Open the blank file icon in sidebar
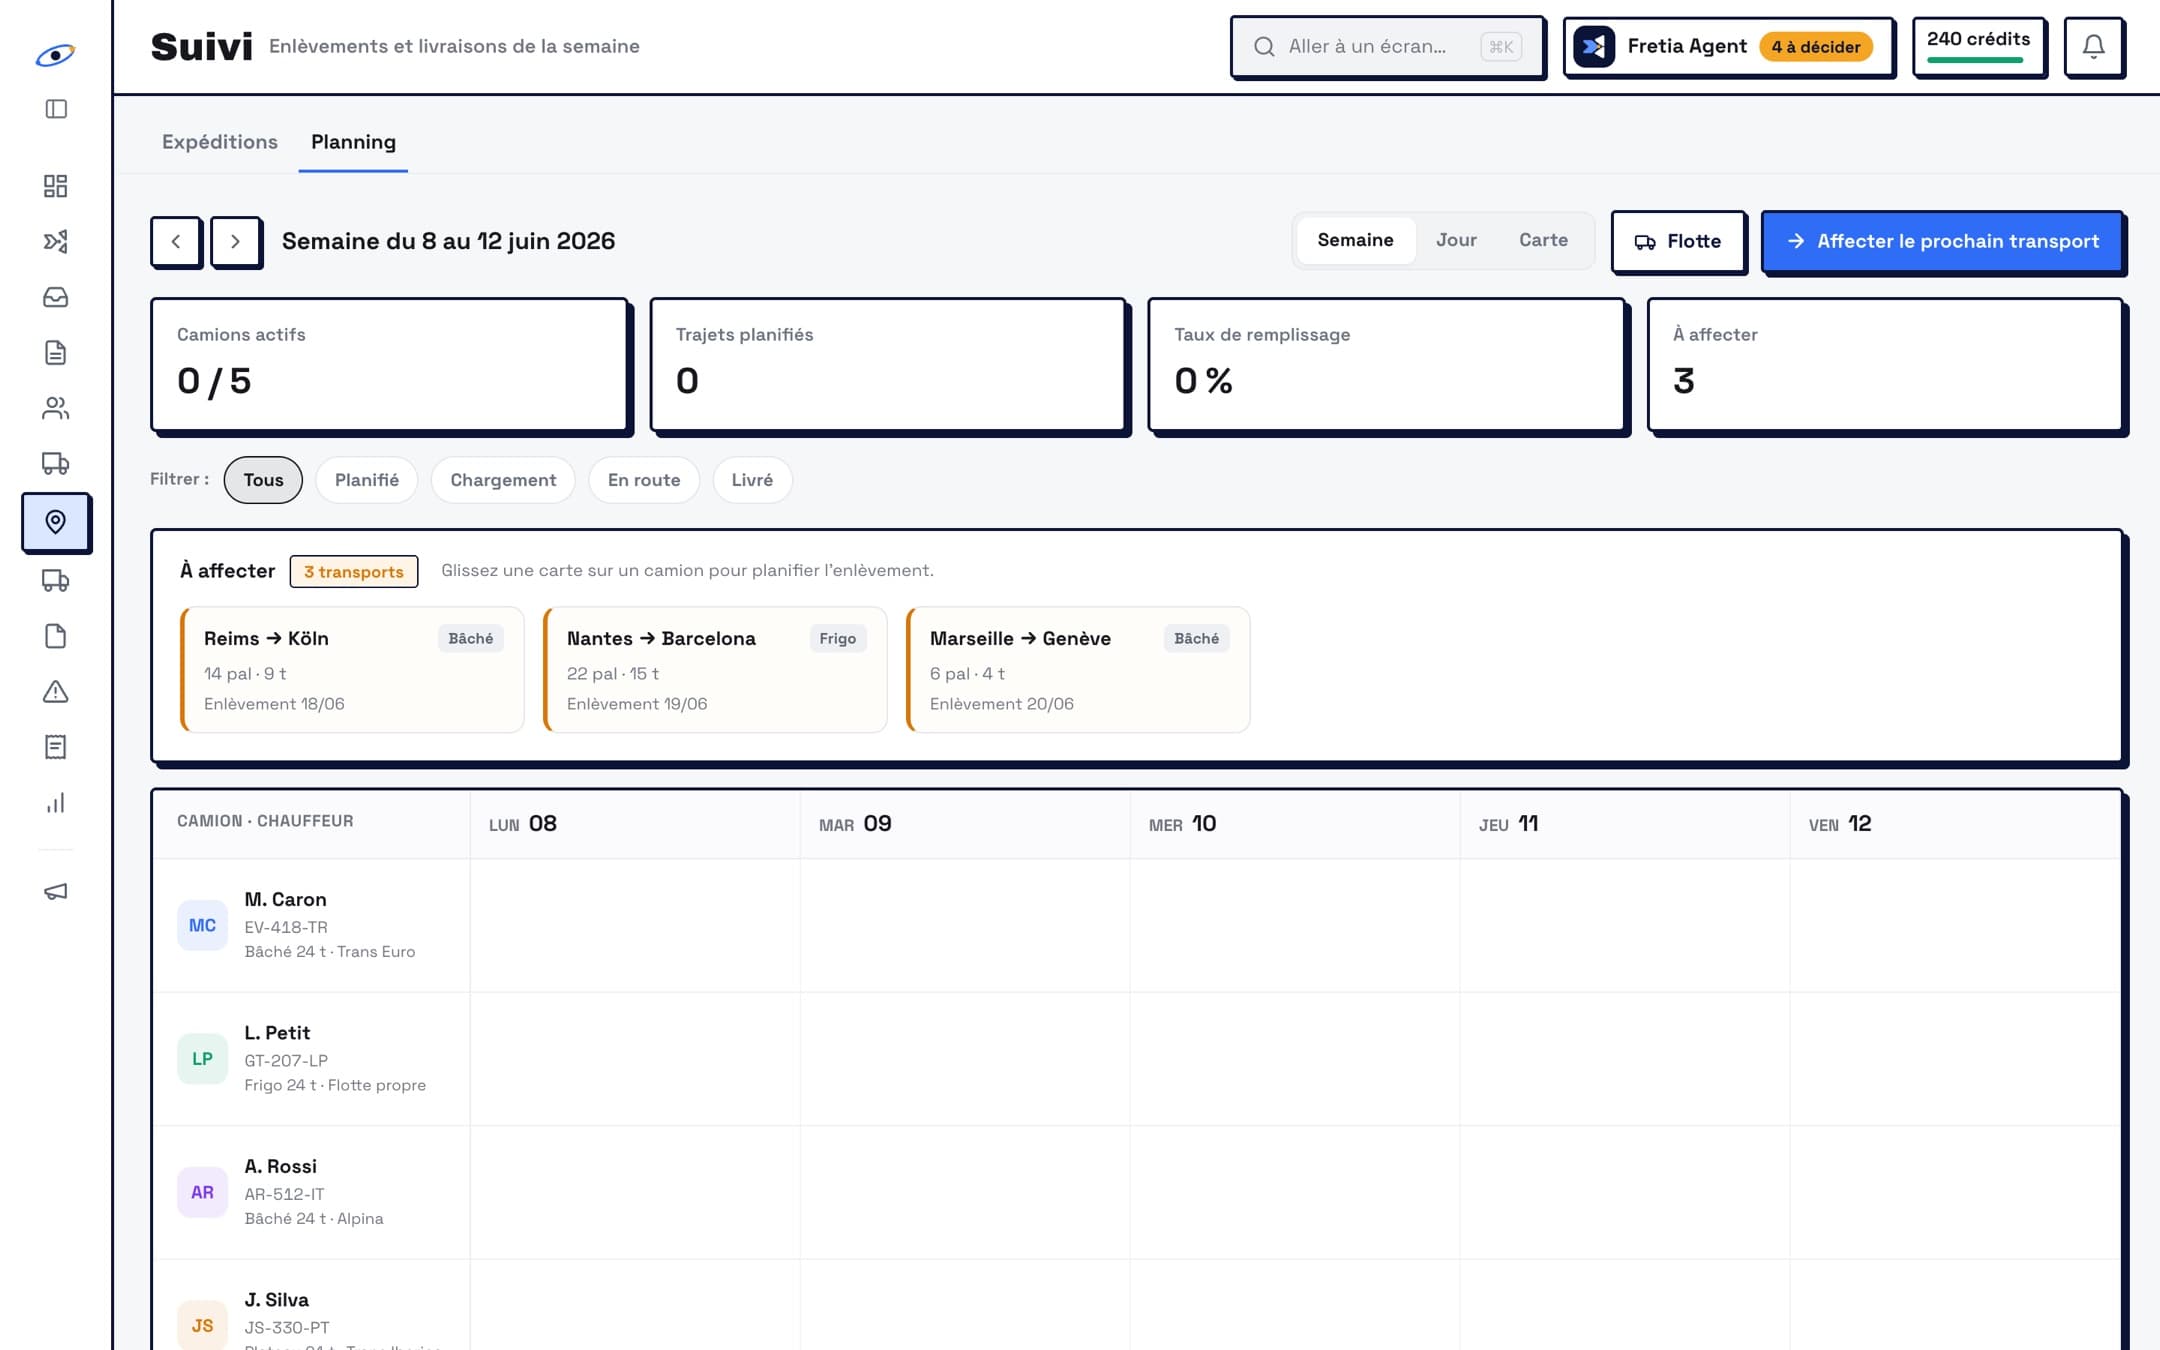The image size is (2160, 1350). pyautogui.click(x=56, y=636)
